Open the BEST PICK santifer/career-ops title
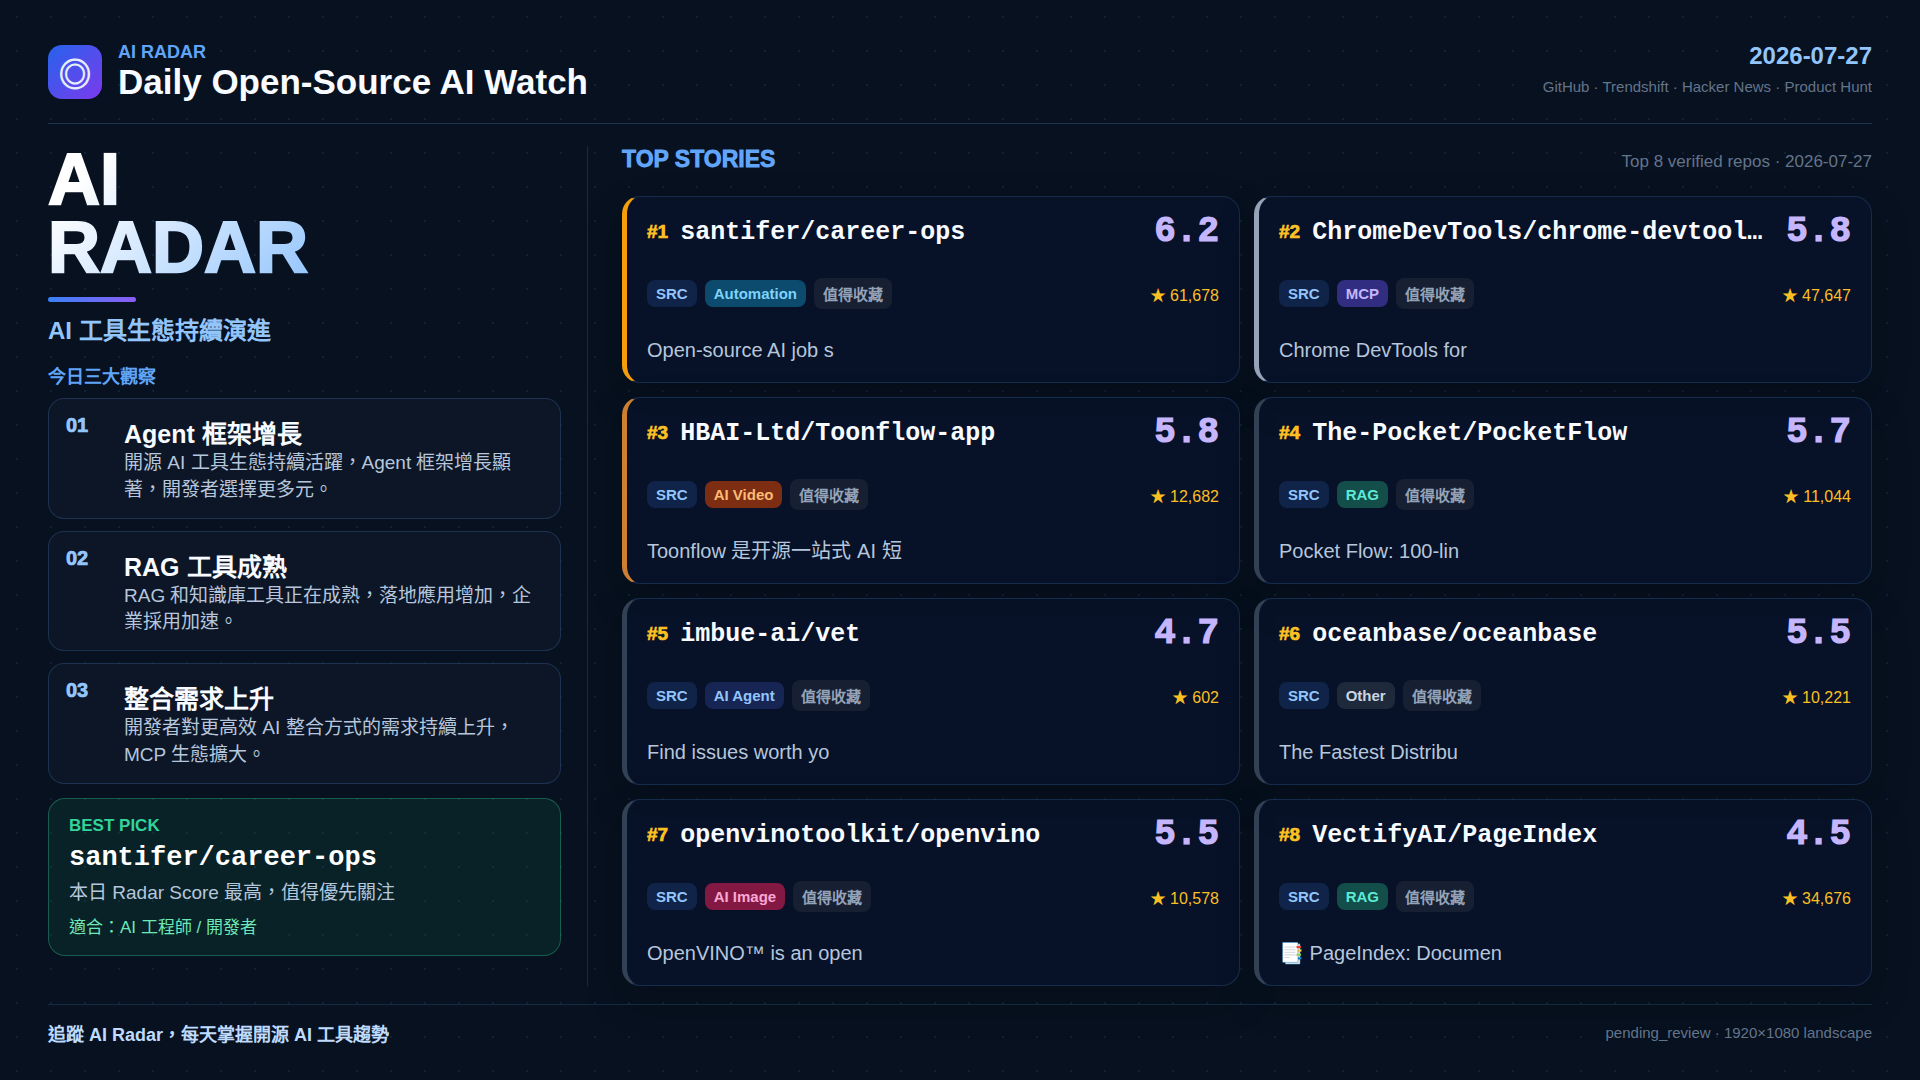Screen dimensions: 1920x1080 point(223,856)
